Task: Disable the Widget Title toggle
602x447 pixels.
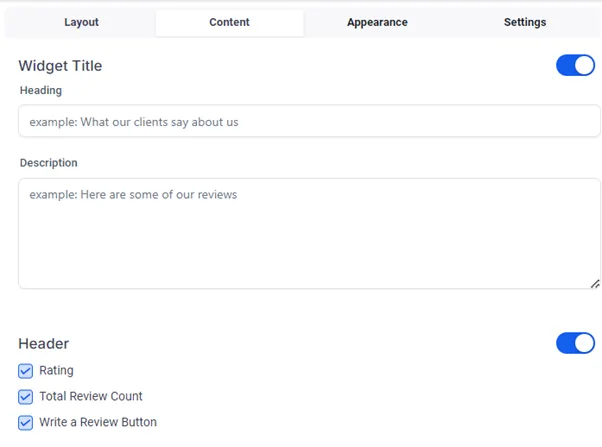Action: click(x=575, y=65)
